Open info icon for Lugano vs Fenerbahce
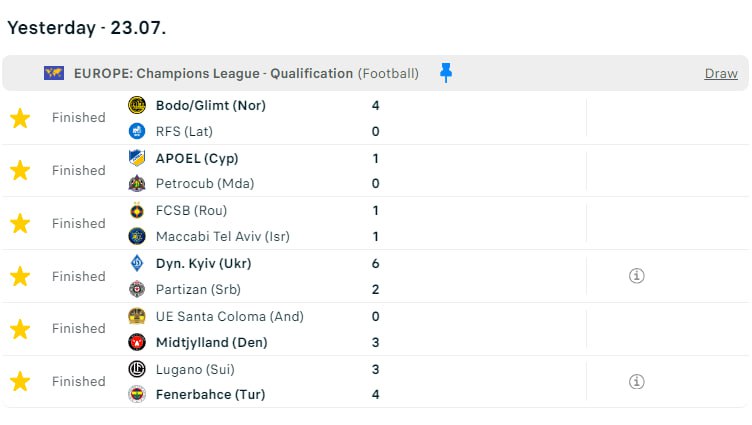The width and height of the screenshot is (752, 425). [637, 381]
